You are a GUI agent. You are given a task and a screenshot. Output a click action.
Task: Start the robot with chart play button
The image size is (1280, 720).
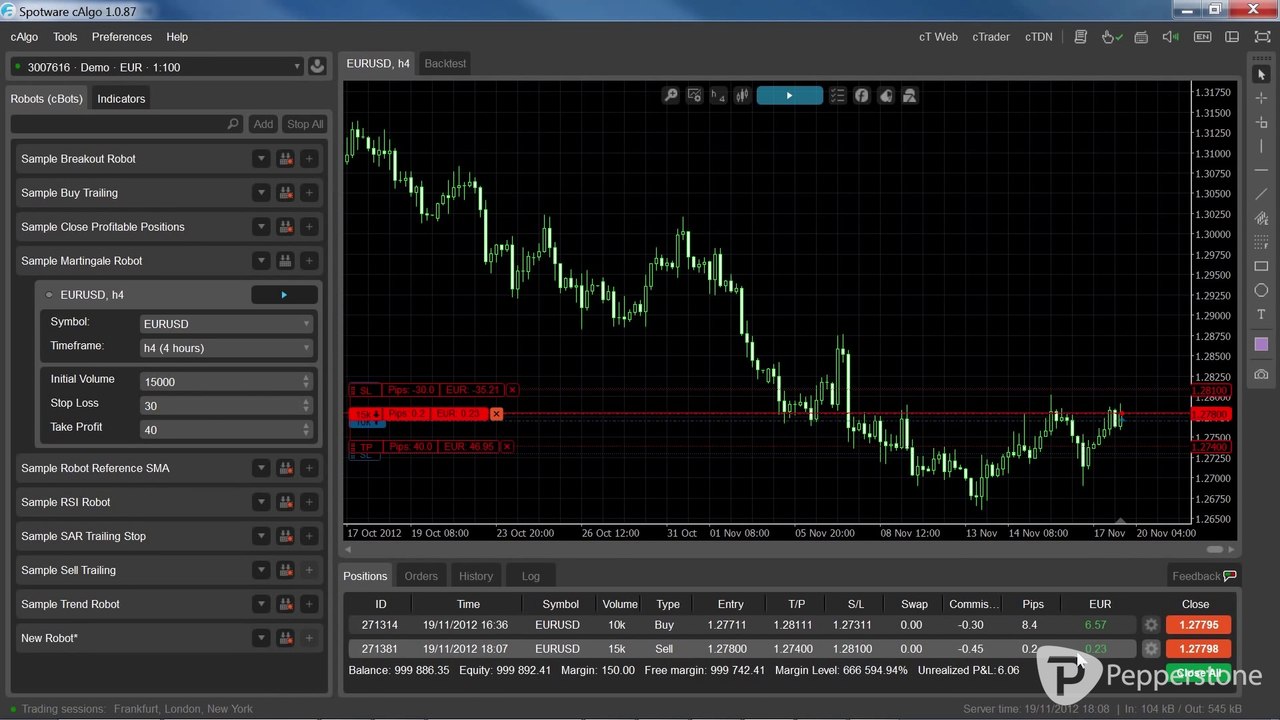789,96
